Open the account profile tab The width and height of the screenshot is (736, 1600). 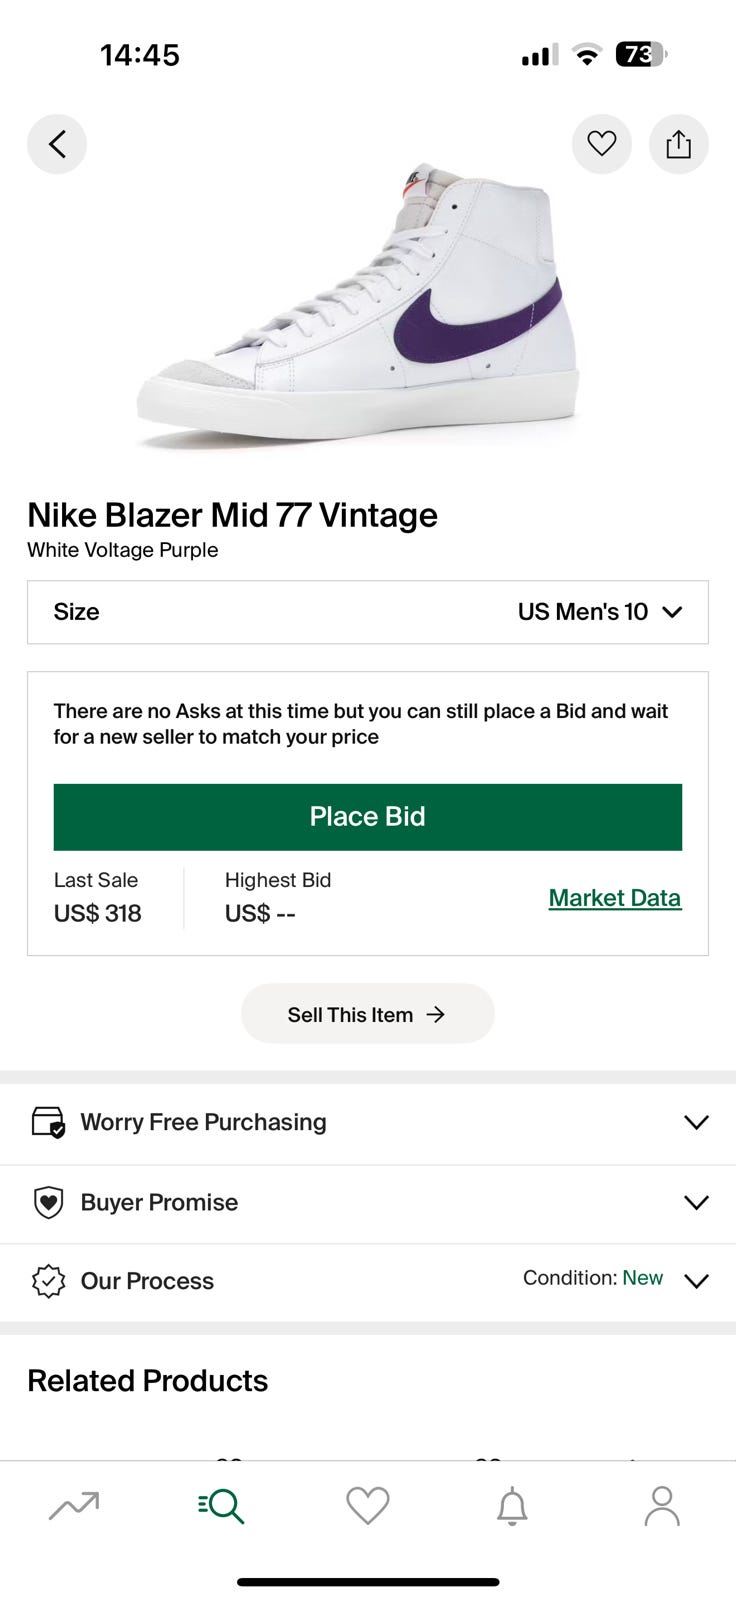click(x=661, y=1505)
